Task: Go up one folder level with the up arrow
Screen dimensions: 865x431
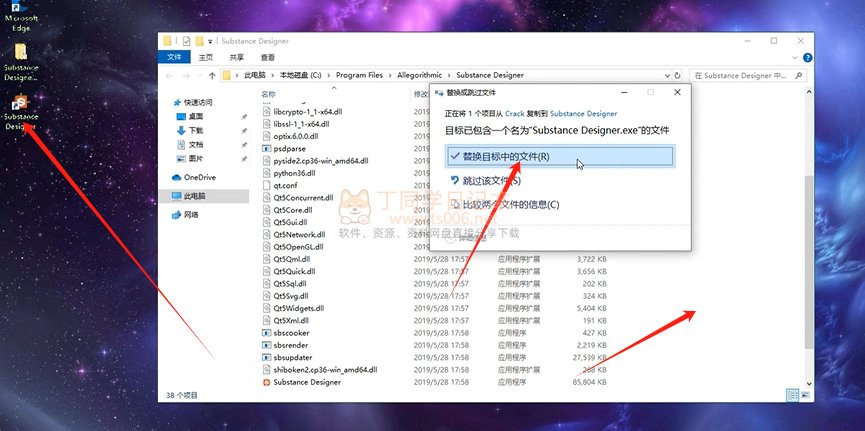Action: [212, 76]
